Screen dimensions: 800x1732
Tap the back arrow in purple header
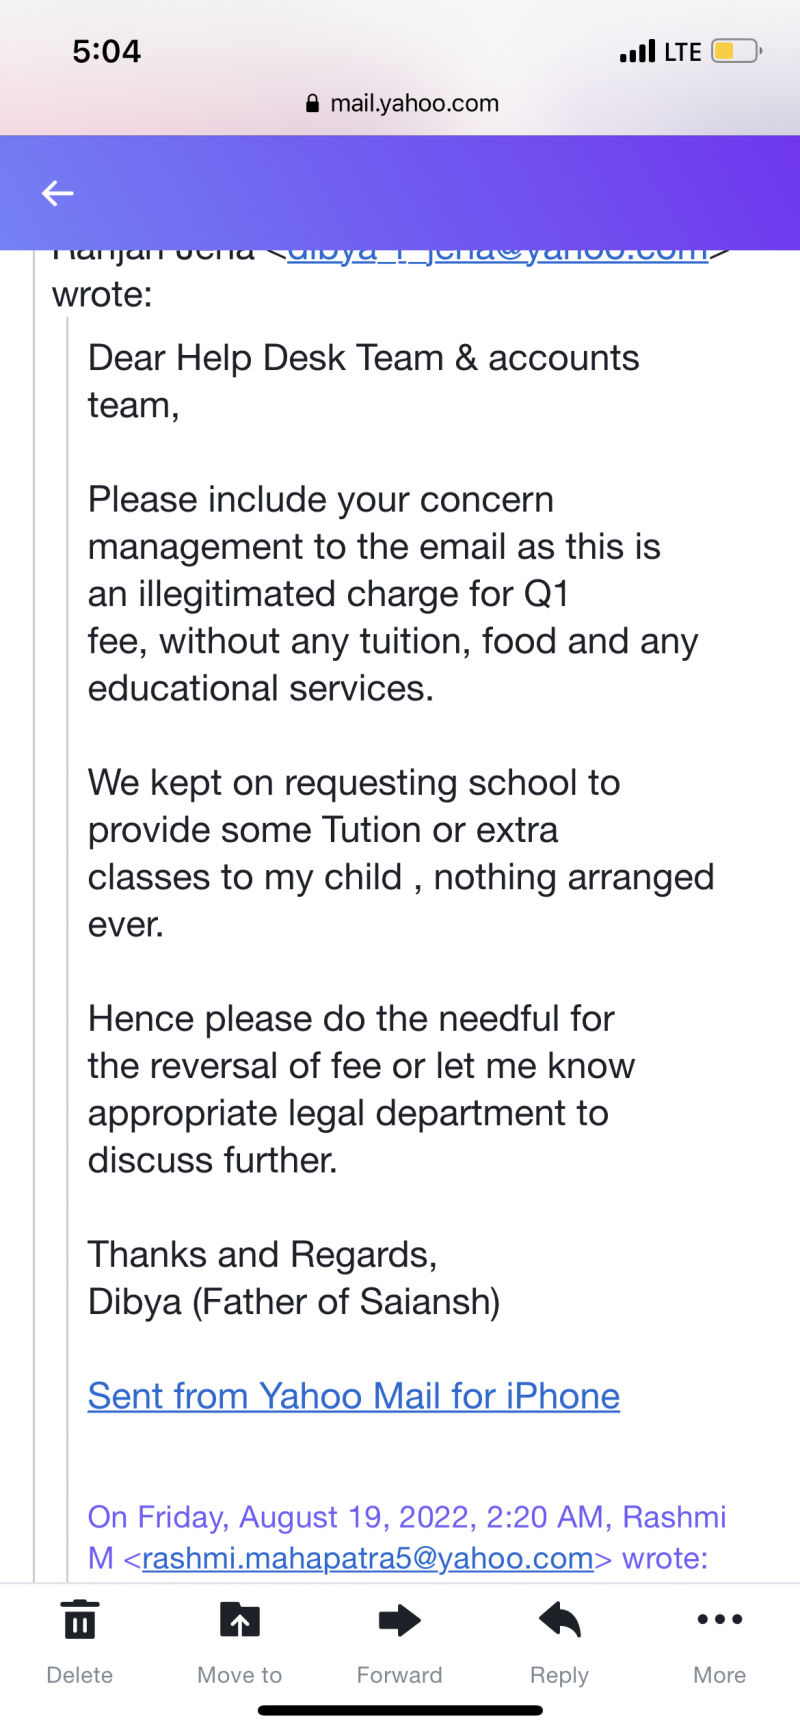(58, 193)
